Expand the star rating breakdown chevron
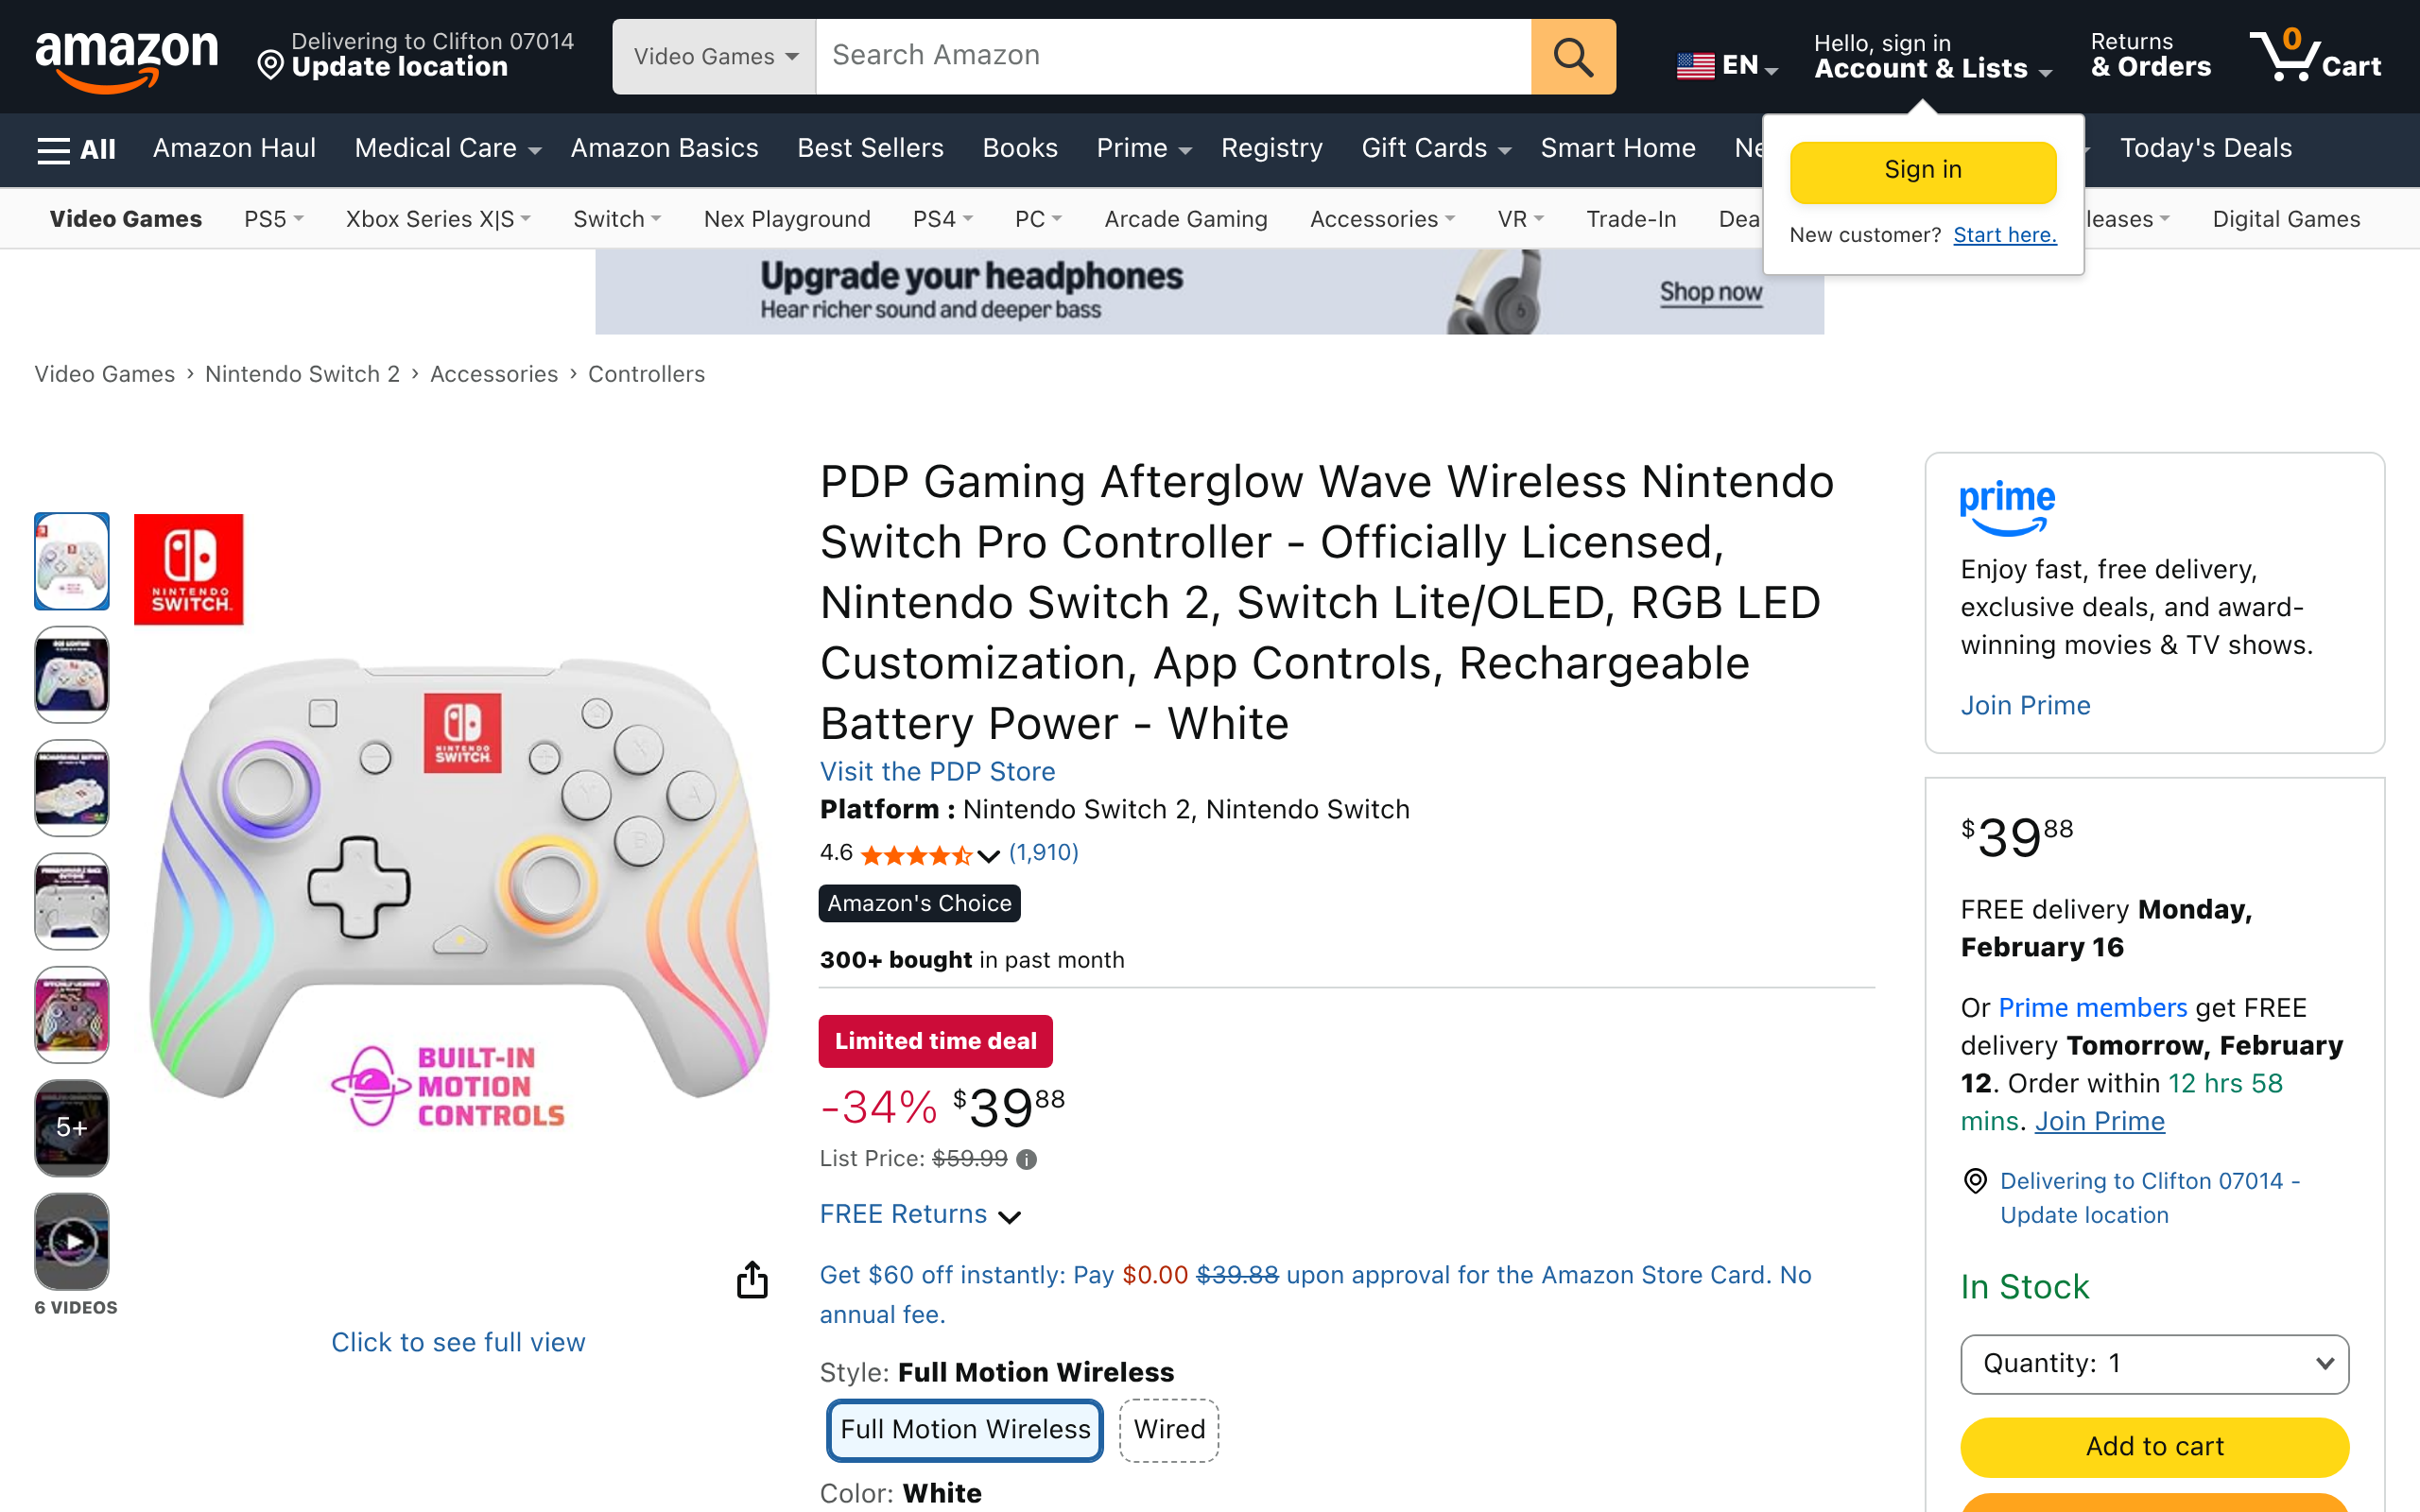The image size is (2420, 1512). (x=988, y=855)
